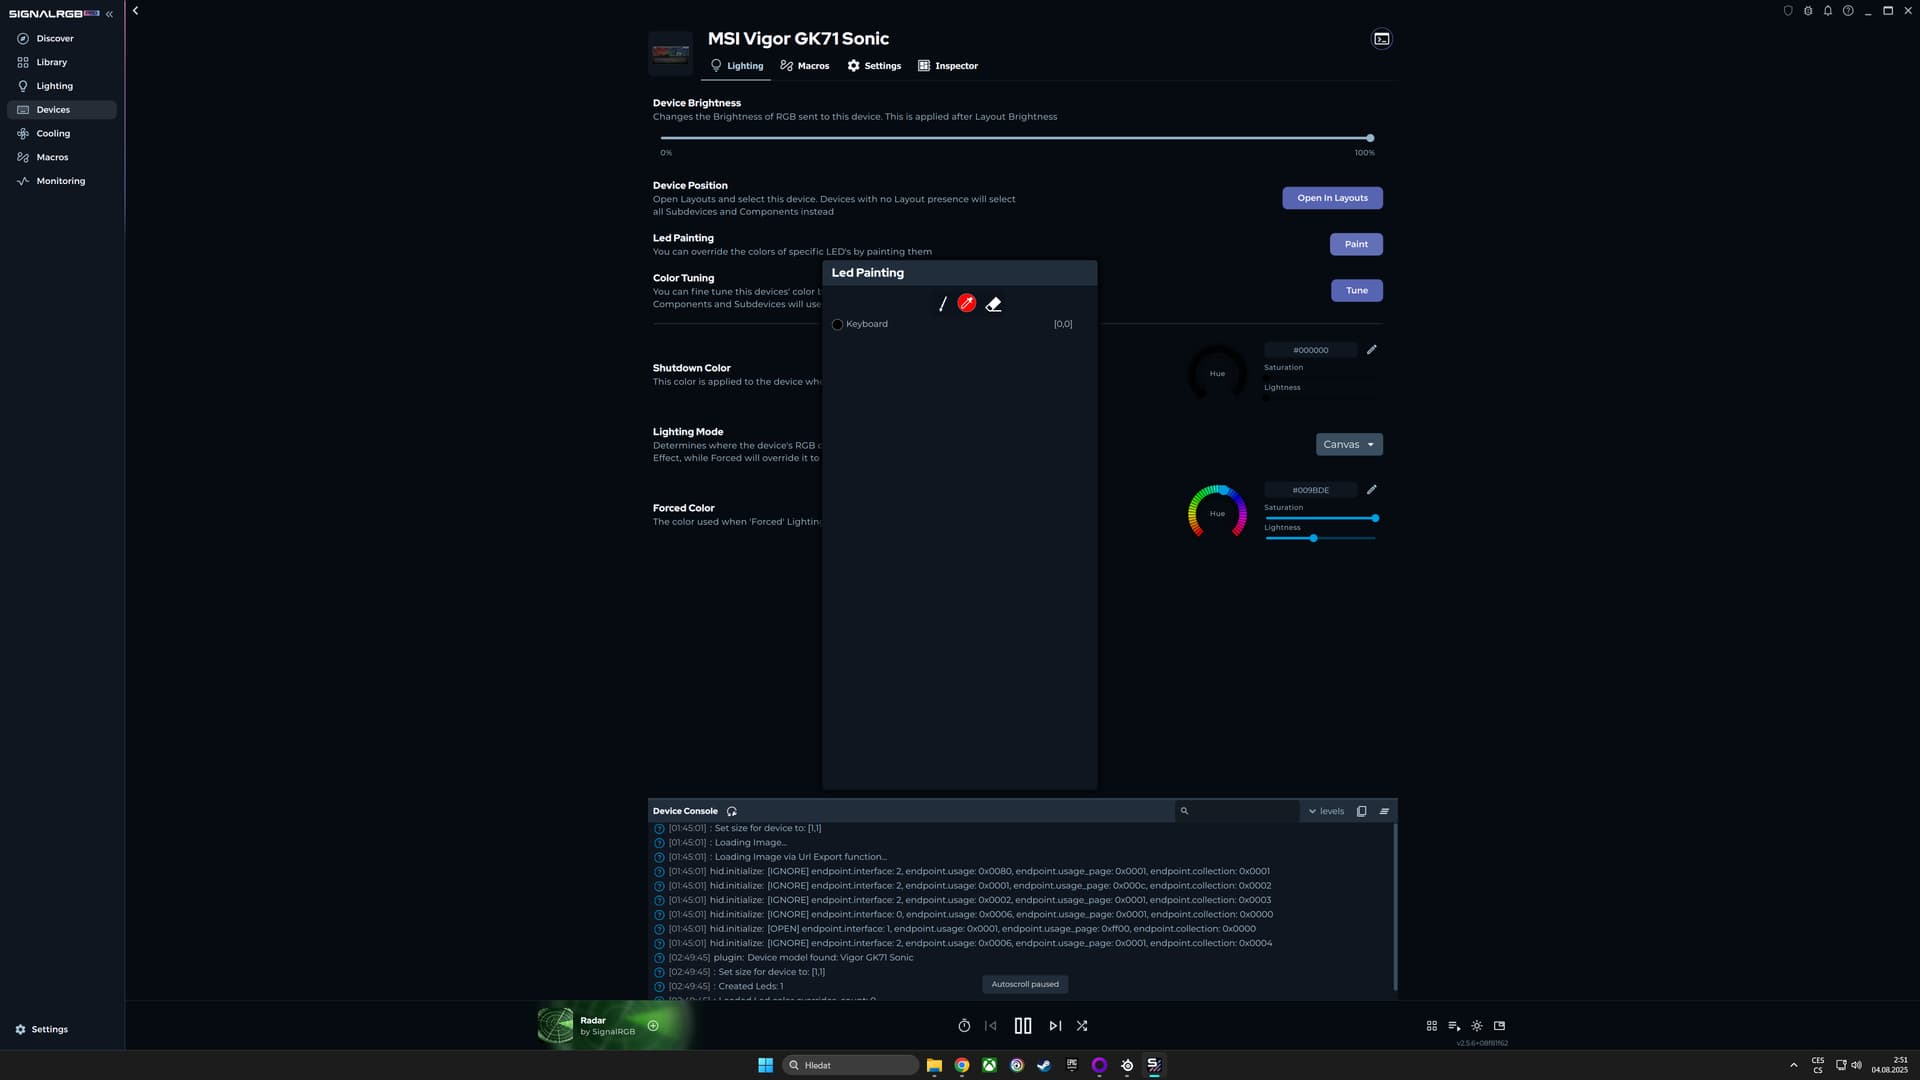Open the playlist queue icon

[1454, 1026]
